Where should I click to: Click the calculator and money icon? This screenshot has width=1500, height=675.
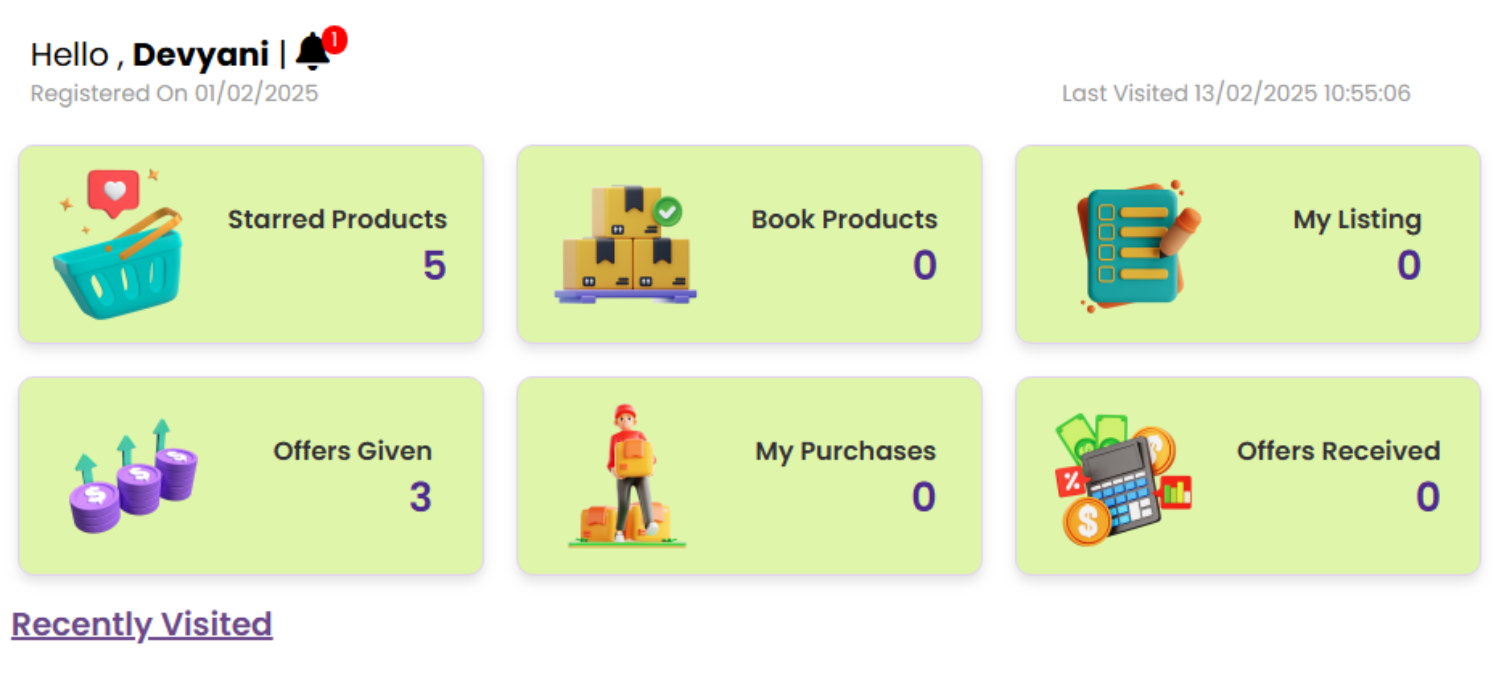pyautogui.click(x=1123, y=480)
